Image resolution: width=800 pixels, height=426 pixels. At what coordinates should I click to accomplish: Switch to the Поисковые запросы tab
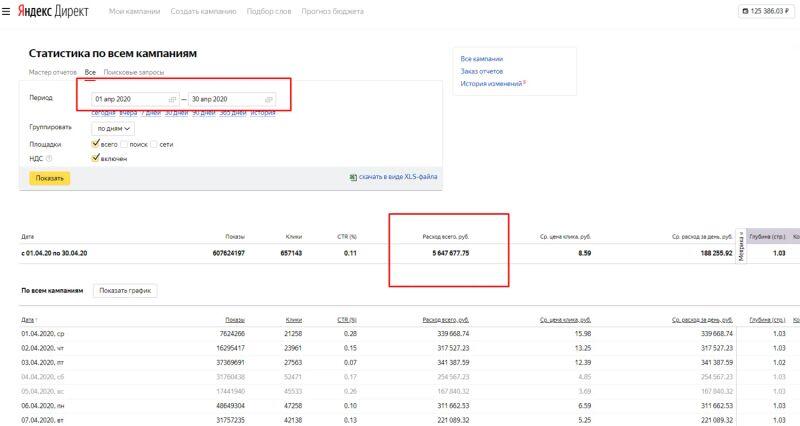[134, 73]
